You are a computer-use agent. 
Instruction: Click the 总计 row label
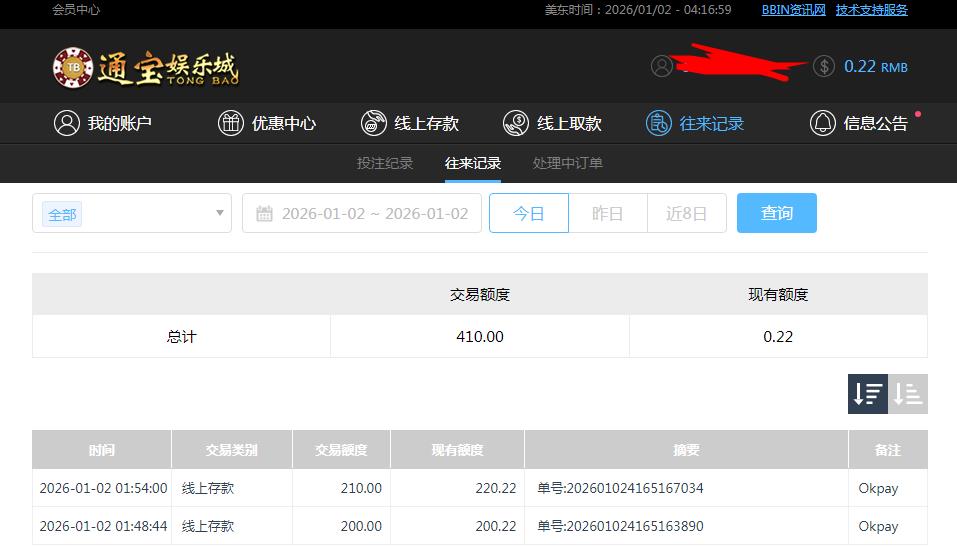[x=181, y=336]
